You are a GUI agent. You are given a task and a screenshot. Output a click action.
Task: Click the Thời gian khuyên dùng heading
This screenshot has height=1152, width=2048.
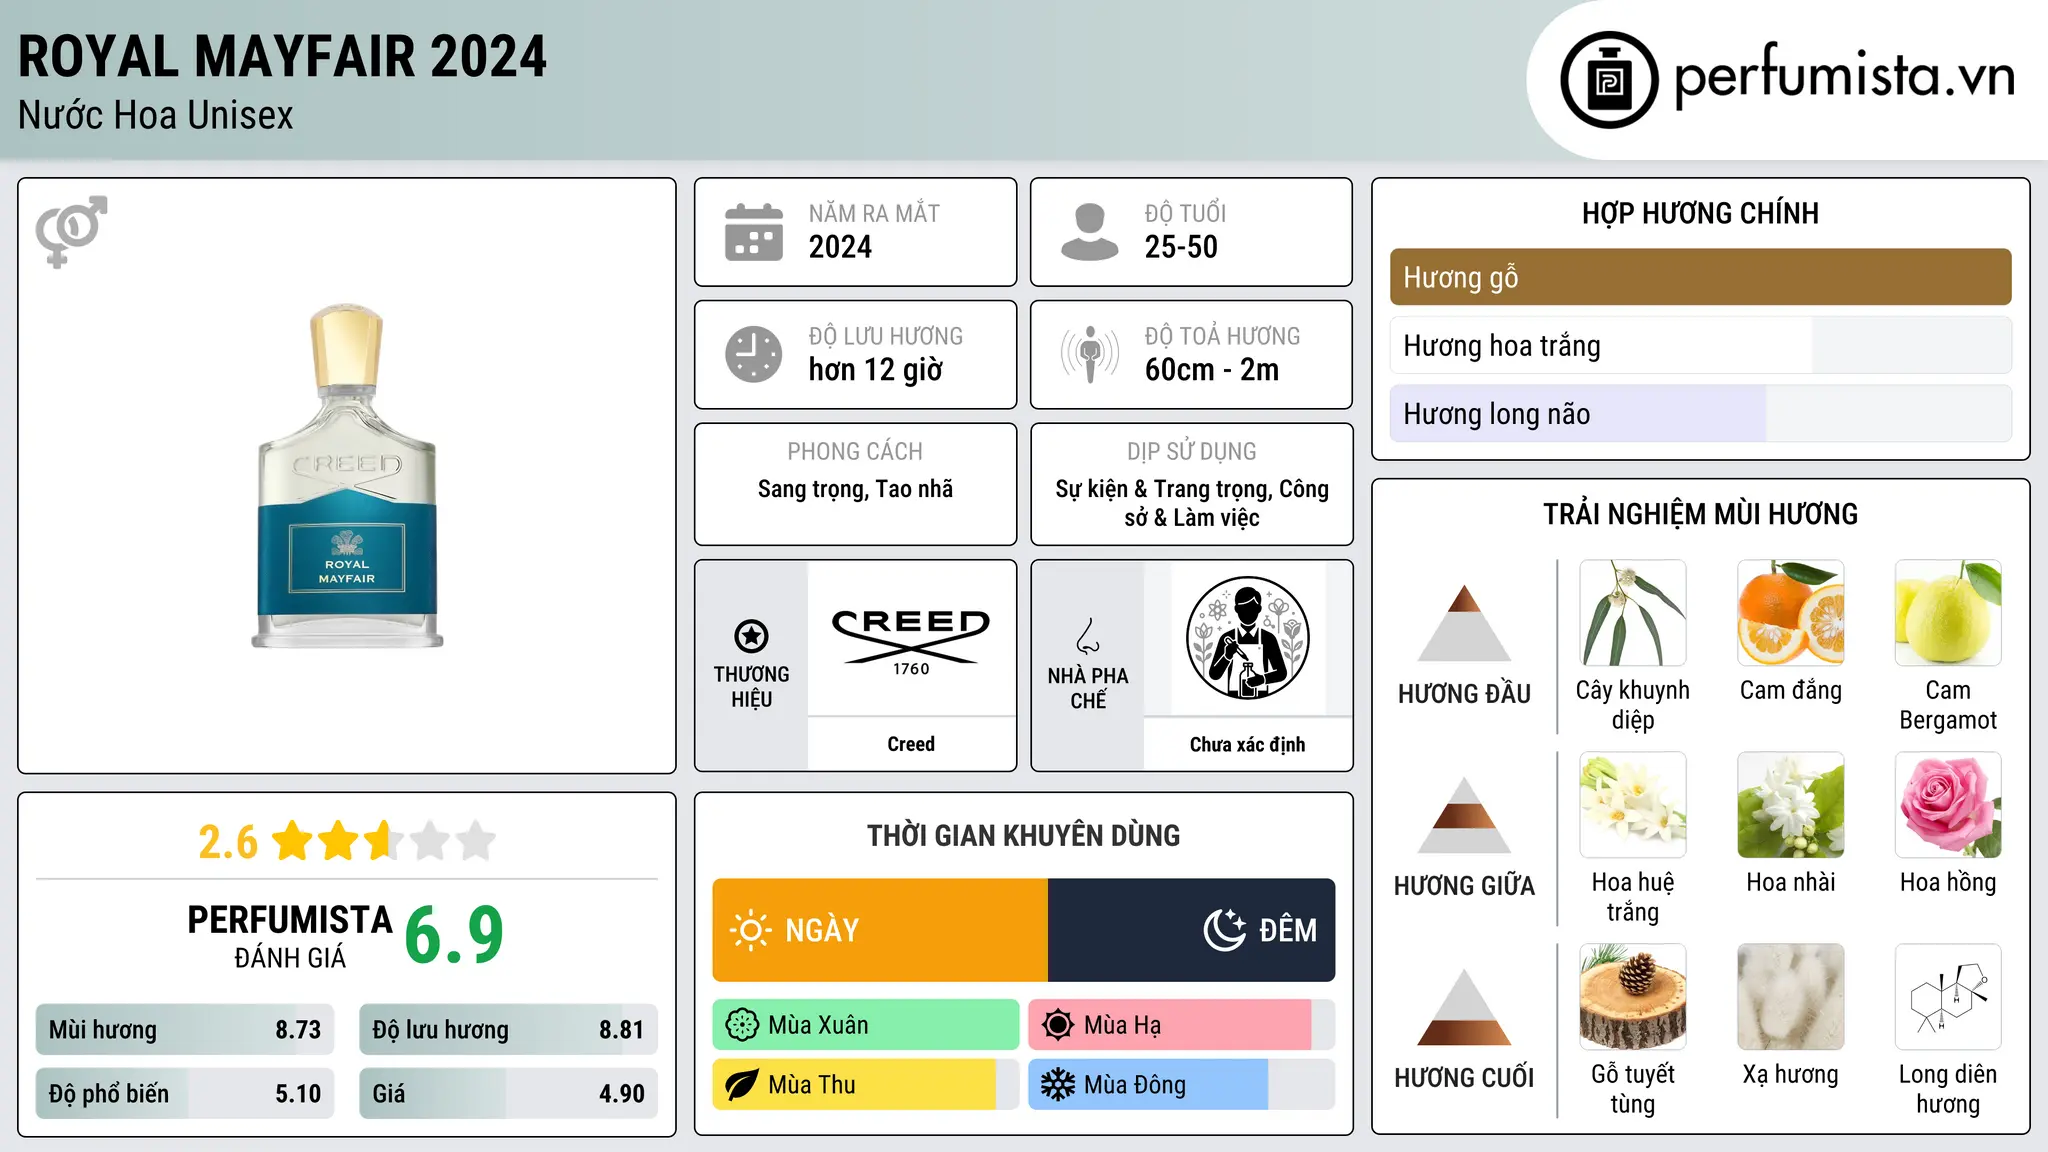pos(1023,836)
